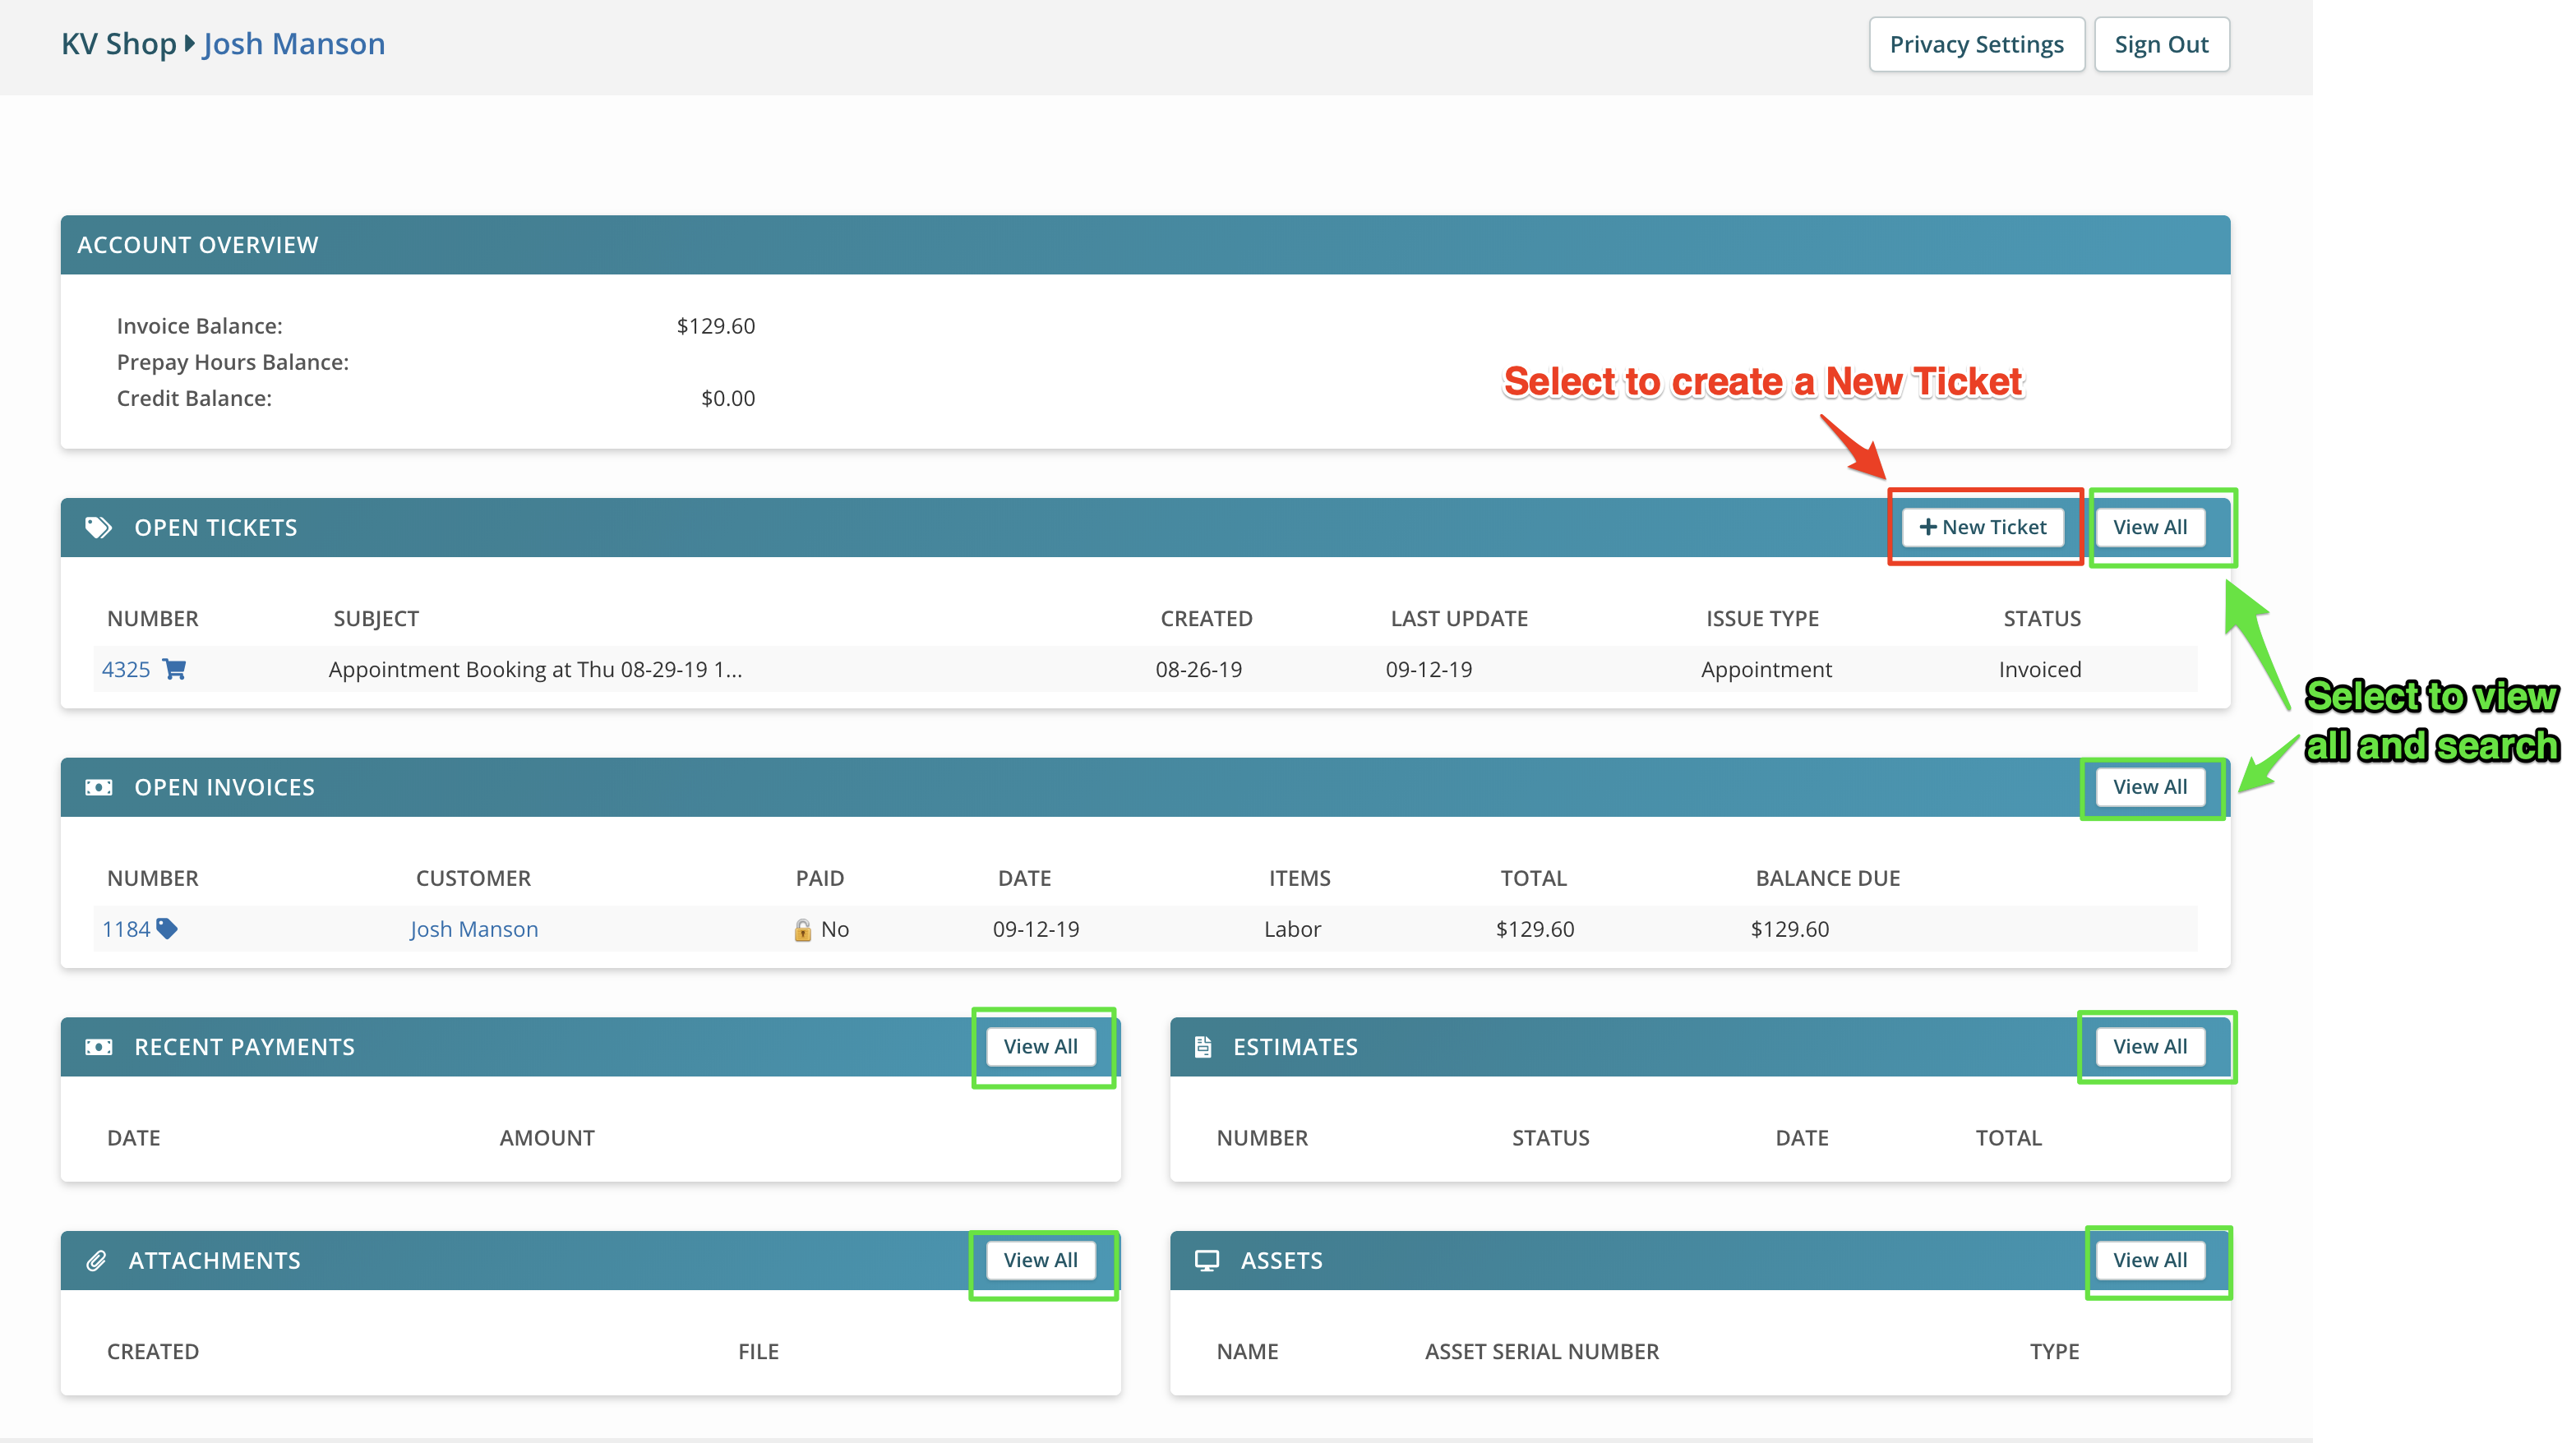
Task: Open ticket number 4325
Action: click(x=126, y=669)
